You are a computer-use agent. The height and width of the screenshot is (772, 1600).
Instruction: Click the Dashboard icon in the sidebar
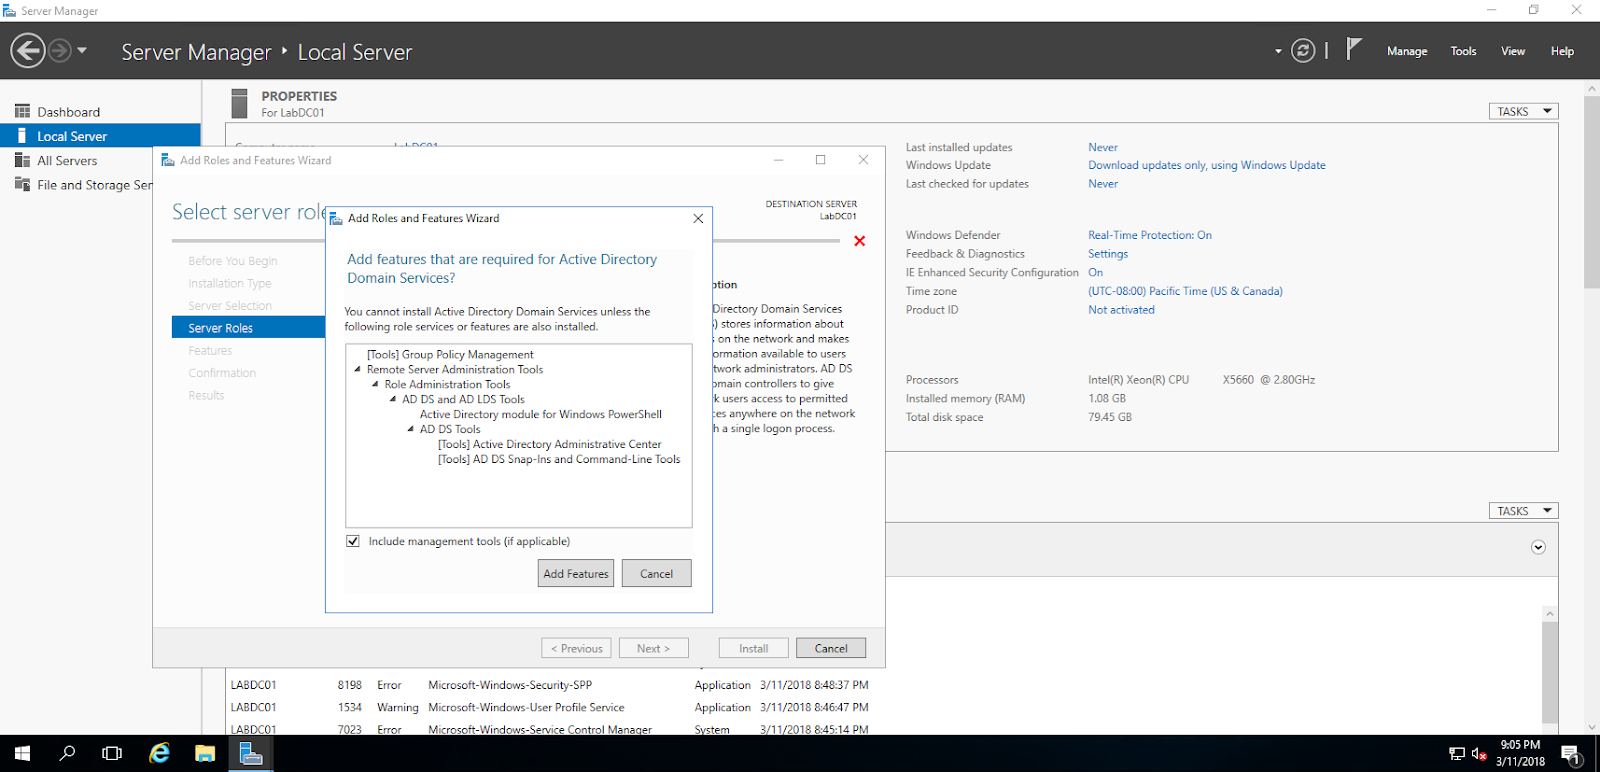[x=22, y=111]
